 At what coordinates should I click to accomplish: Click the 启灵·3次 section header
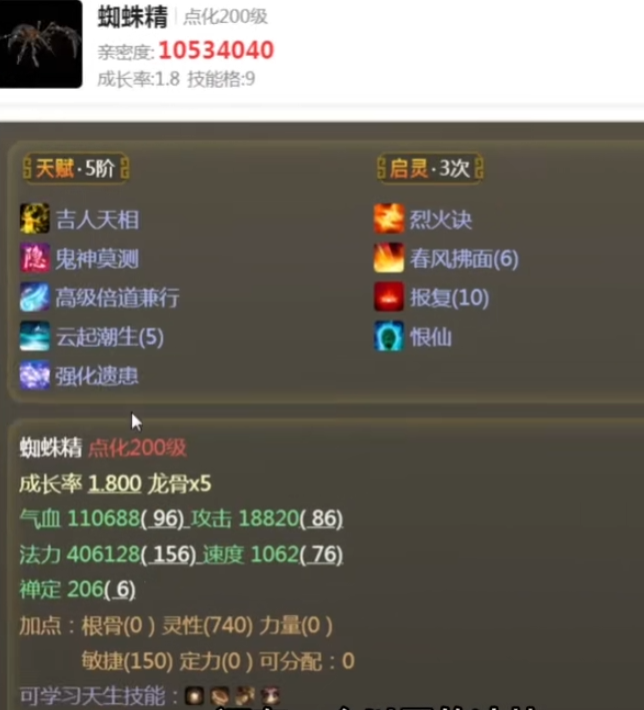click(x=430, y=168)
